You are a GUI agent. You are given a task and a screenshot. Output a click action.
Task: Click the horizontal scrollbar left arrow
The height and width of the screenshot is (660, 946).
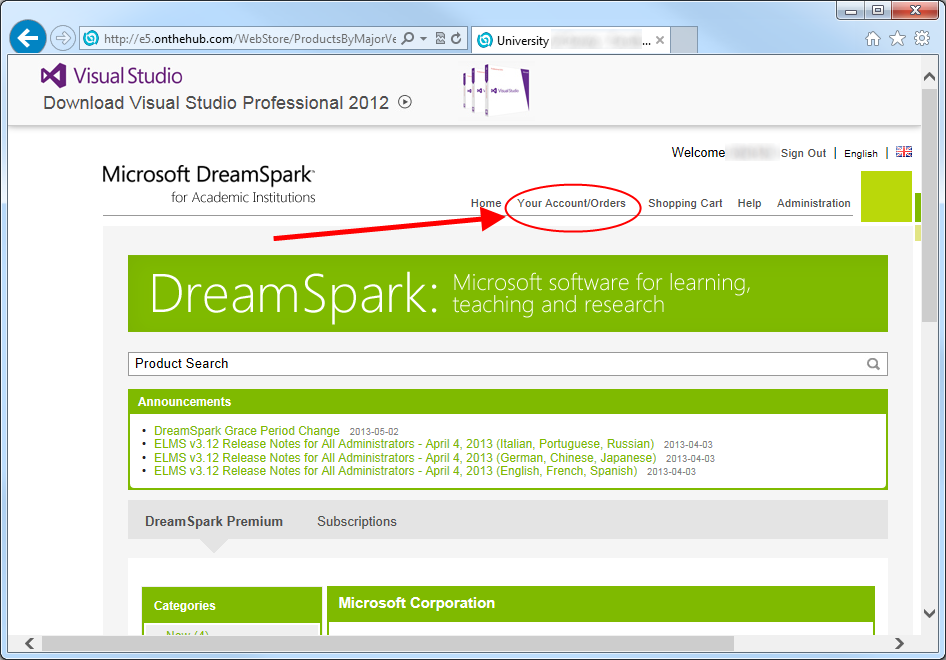[29, 643]
